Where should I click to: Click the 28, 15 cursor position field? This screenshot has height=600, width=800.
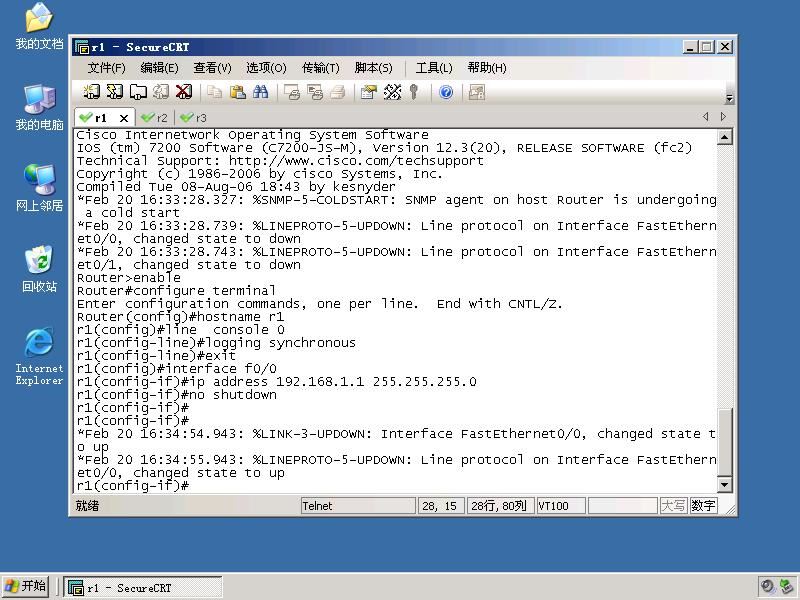pos(441,506)
